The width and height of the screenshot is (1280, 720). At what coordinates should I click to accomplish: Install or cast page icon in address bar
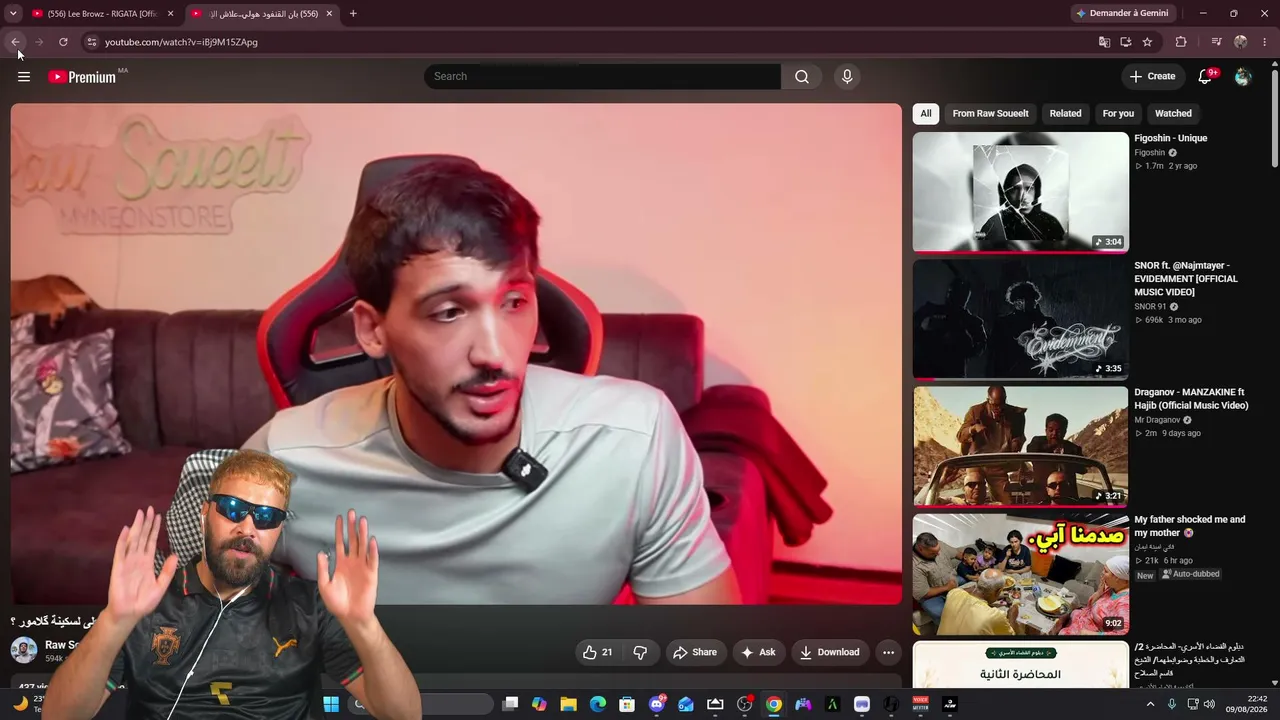[x=1126, y=42]
